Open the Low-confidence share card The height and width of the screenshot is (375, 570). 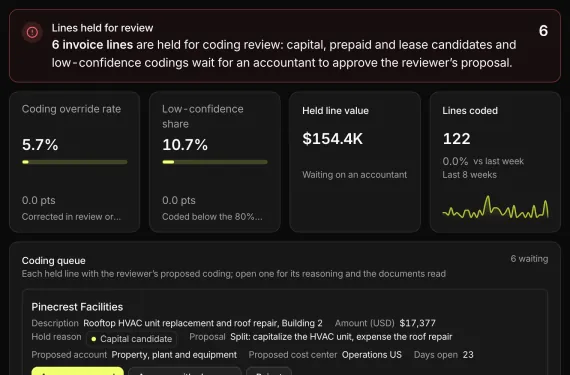(x=215, y=162)
